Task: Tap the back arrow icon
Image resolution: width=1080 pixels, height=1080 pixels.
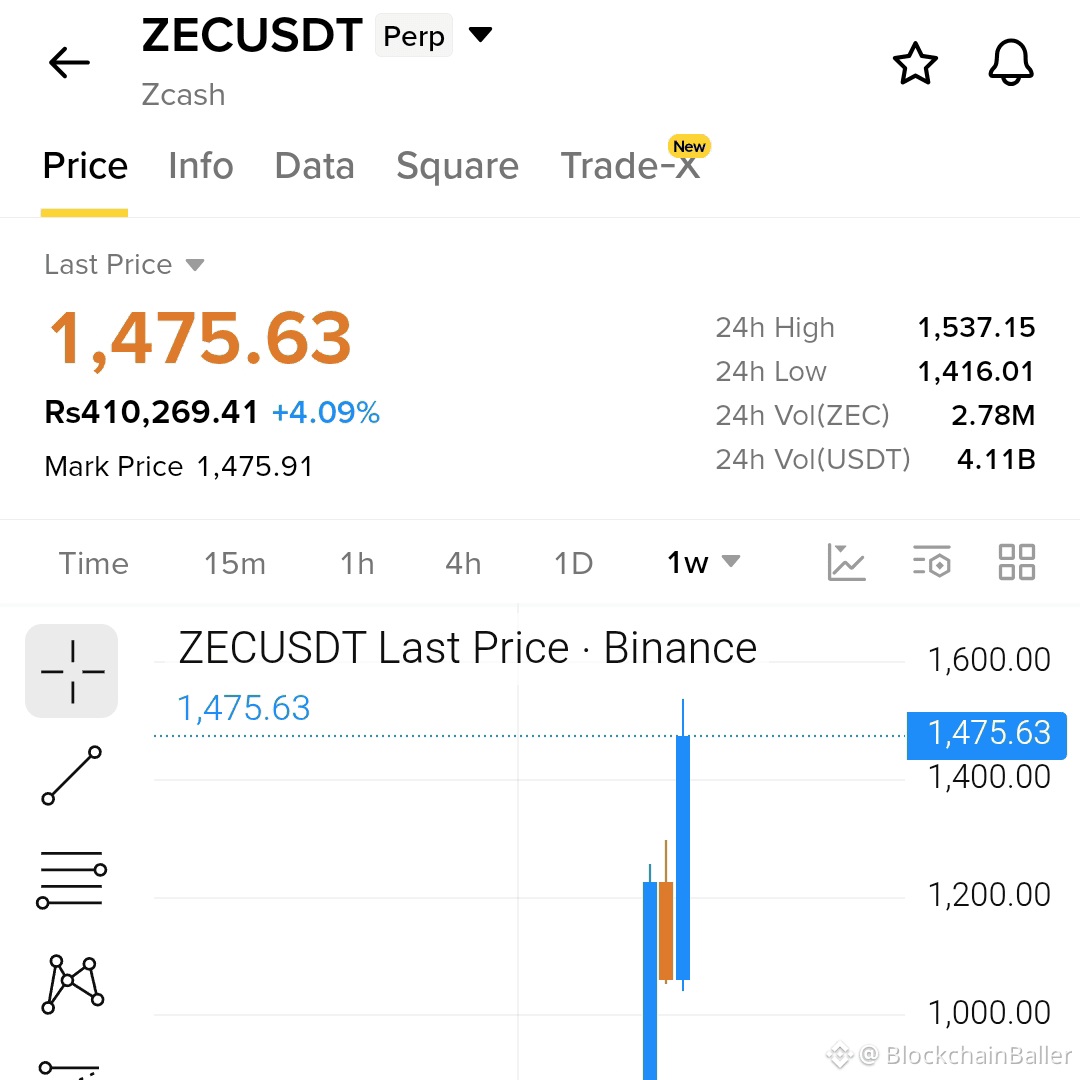Action: (69, 63)
